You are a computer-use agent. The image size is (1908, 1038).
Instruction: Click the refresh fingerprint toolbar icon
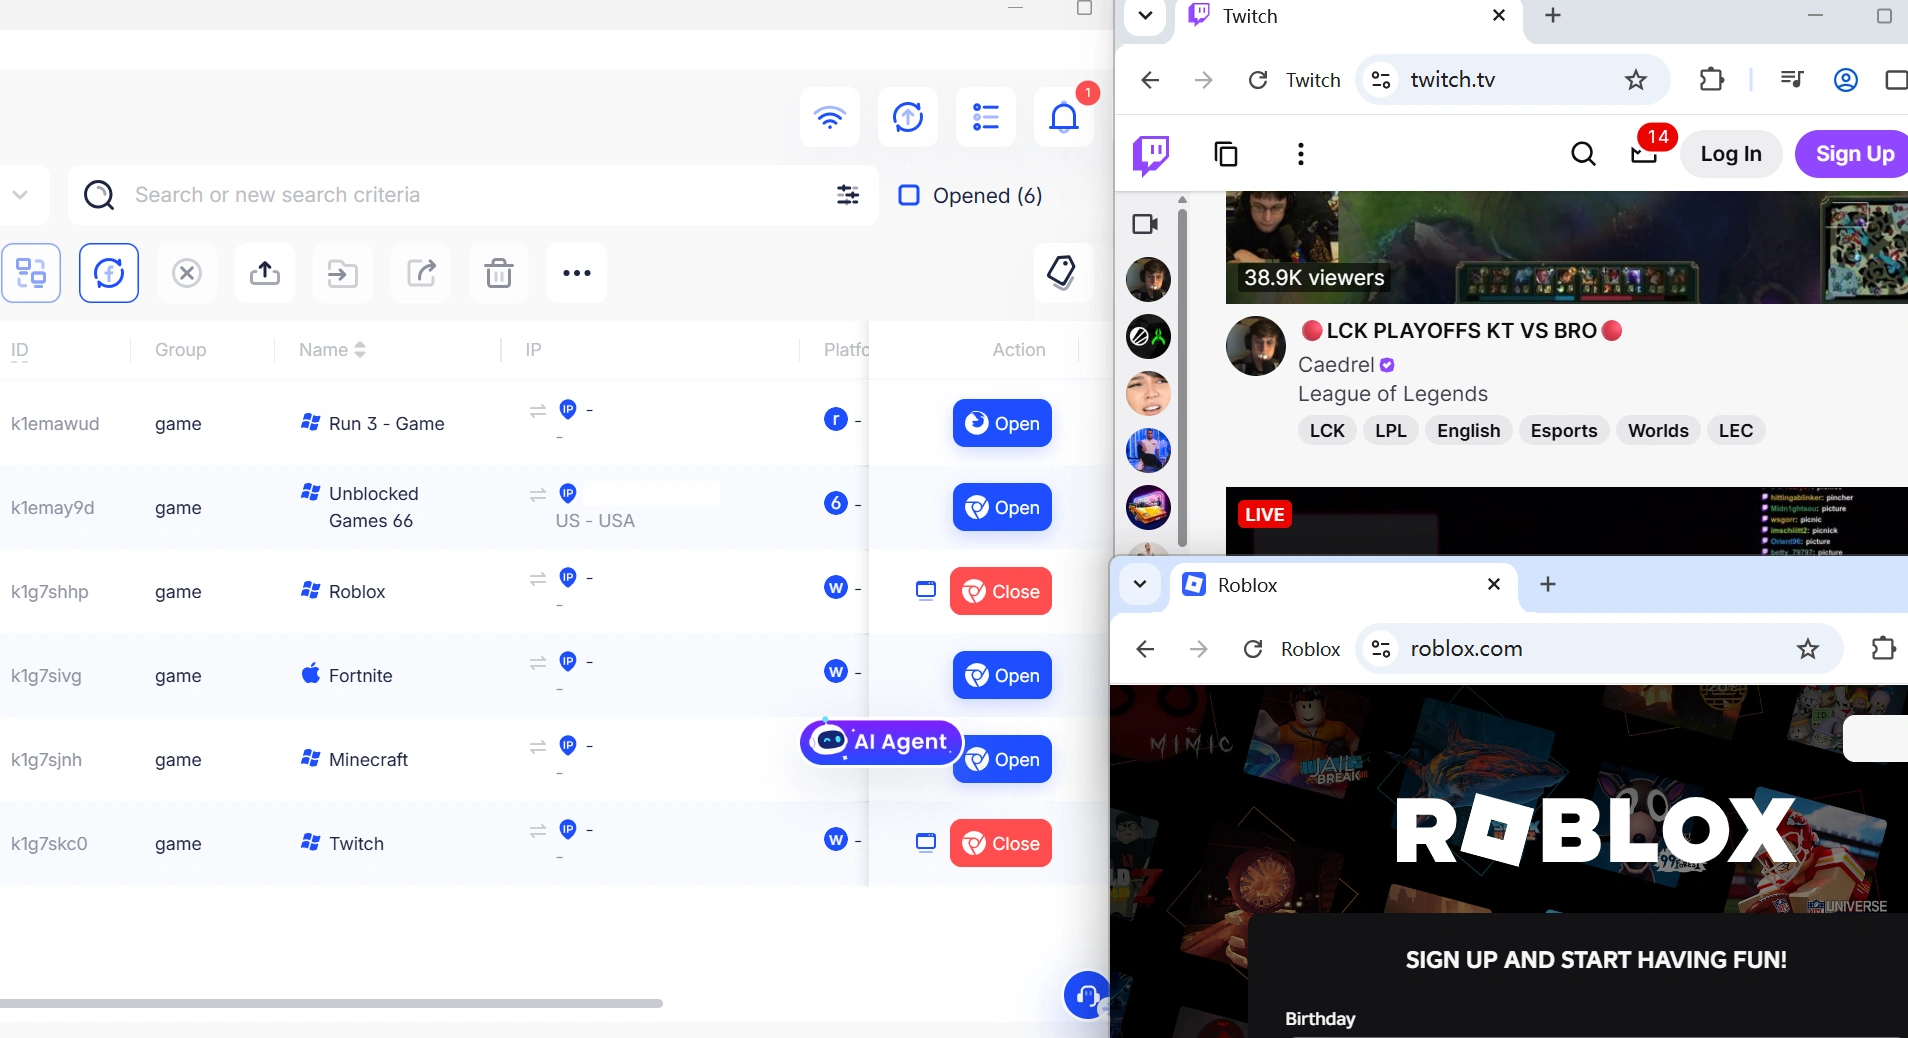109,273
